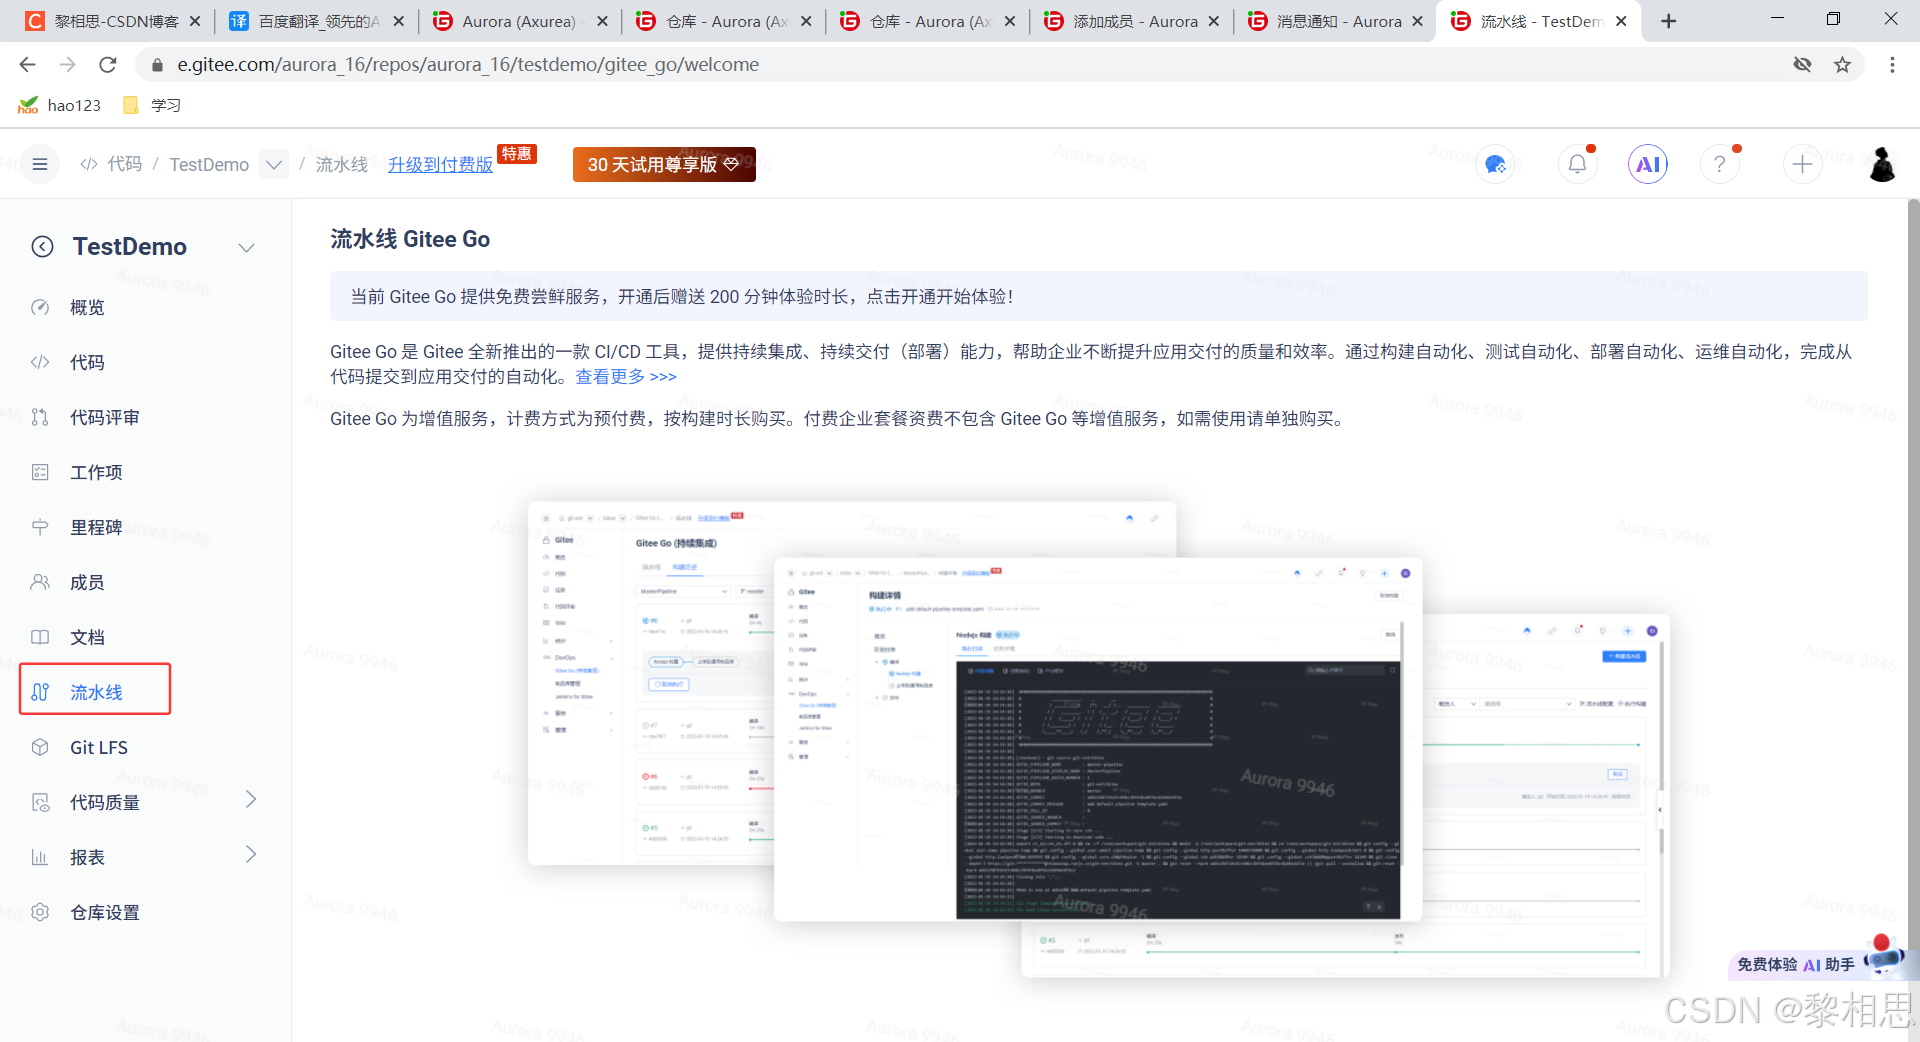Close the 流水线 - TestDemo browser tab
Viewport: 1920px width, 1042px height.
1621,21
